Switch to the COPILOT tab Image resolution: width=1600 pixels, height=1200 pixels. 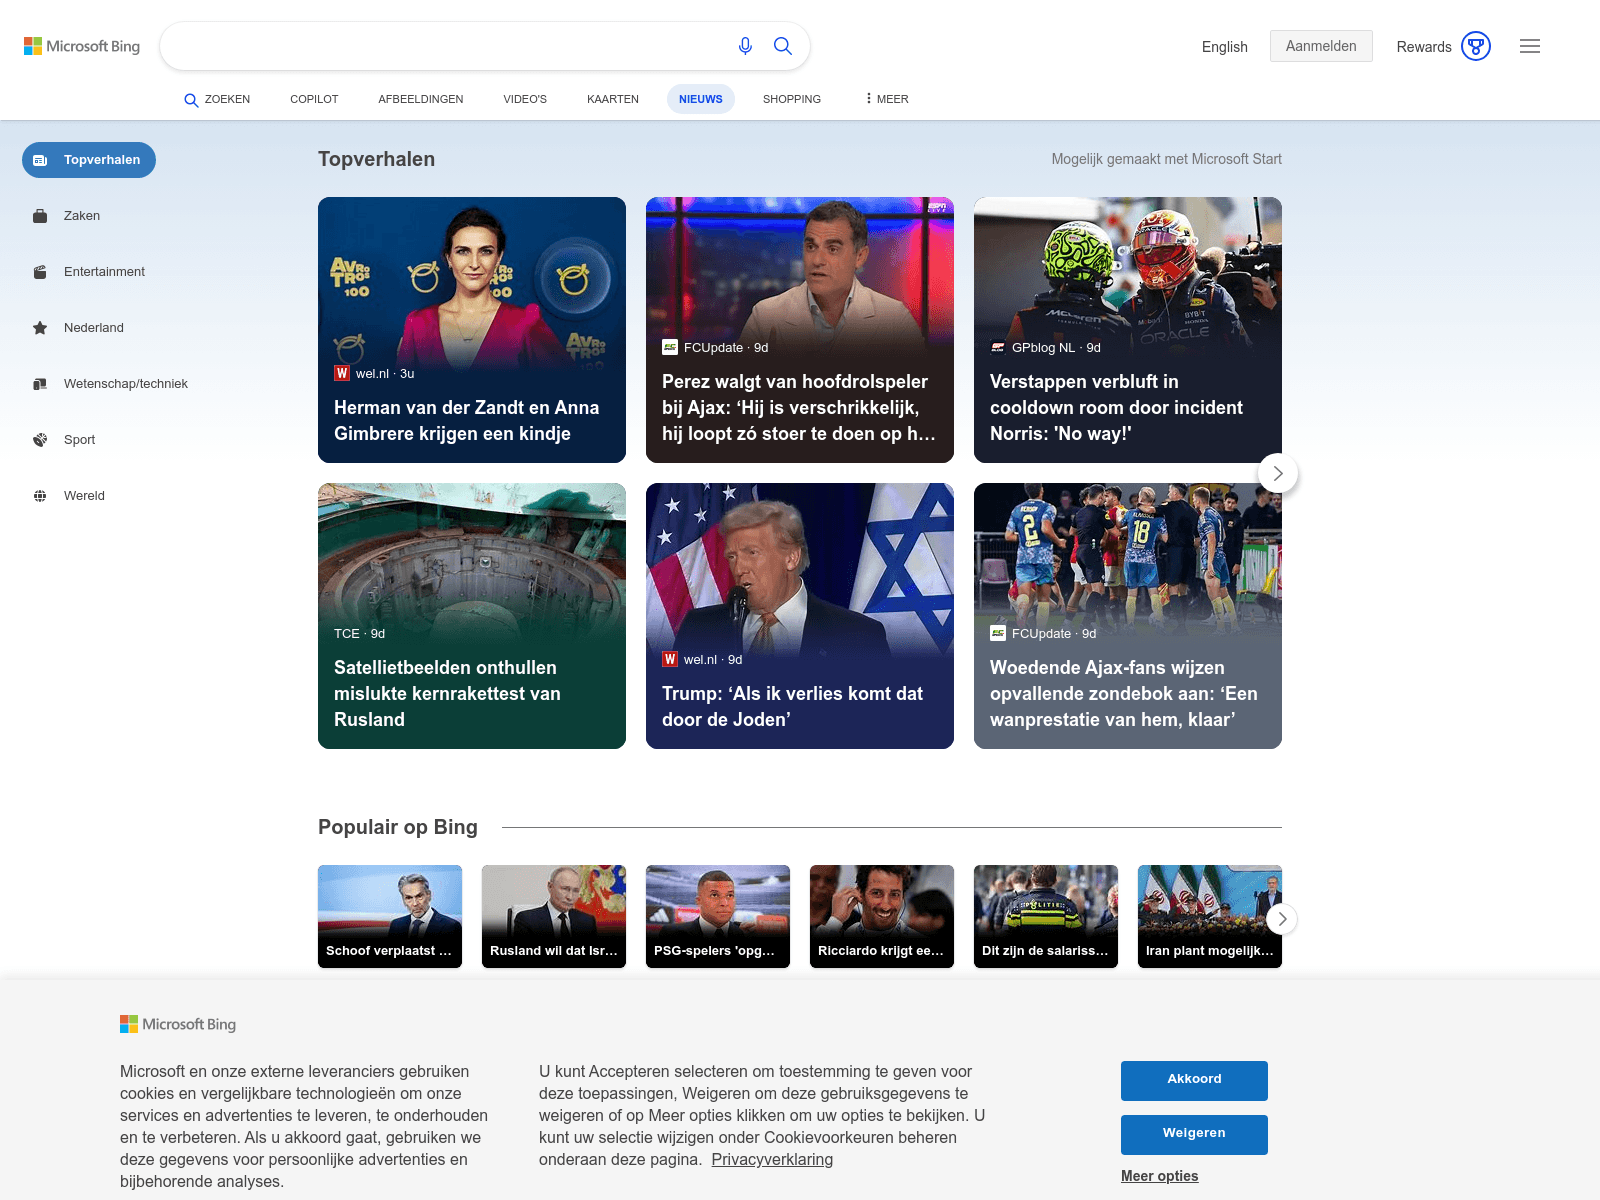tap(314, 99)
